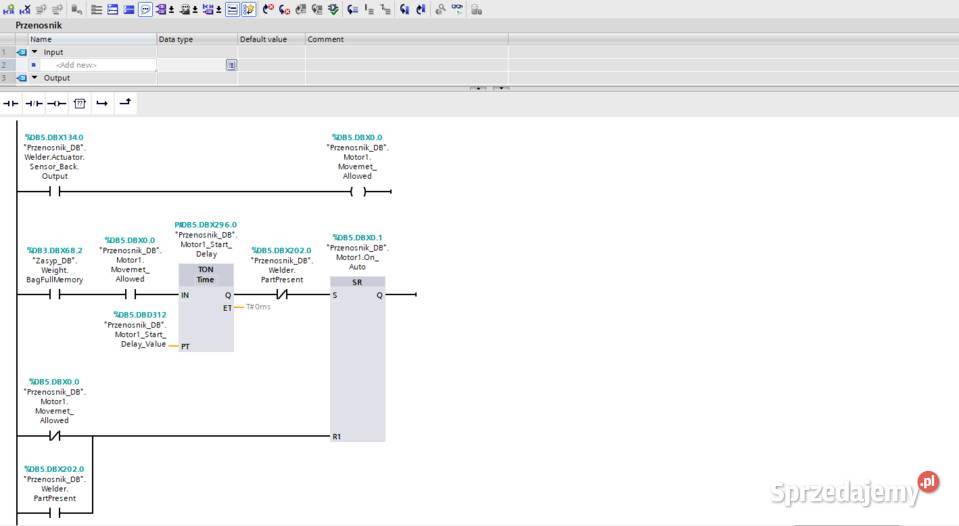
Task: Click the address text 'P#DB5.DBX296.0'
Action: click(206, 224)
